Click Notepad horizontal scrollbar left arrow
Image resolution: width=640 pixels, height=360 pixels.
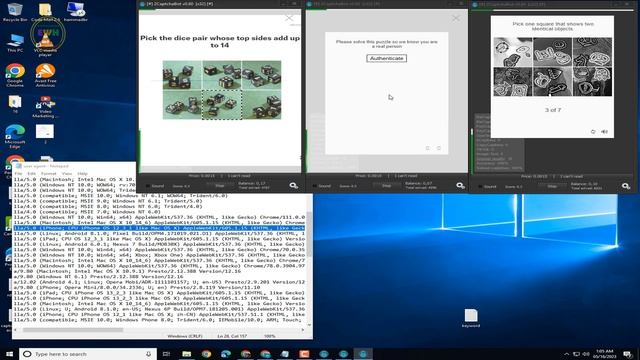click(16, 330)
